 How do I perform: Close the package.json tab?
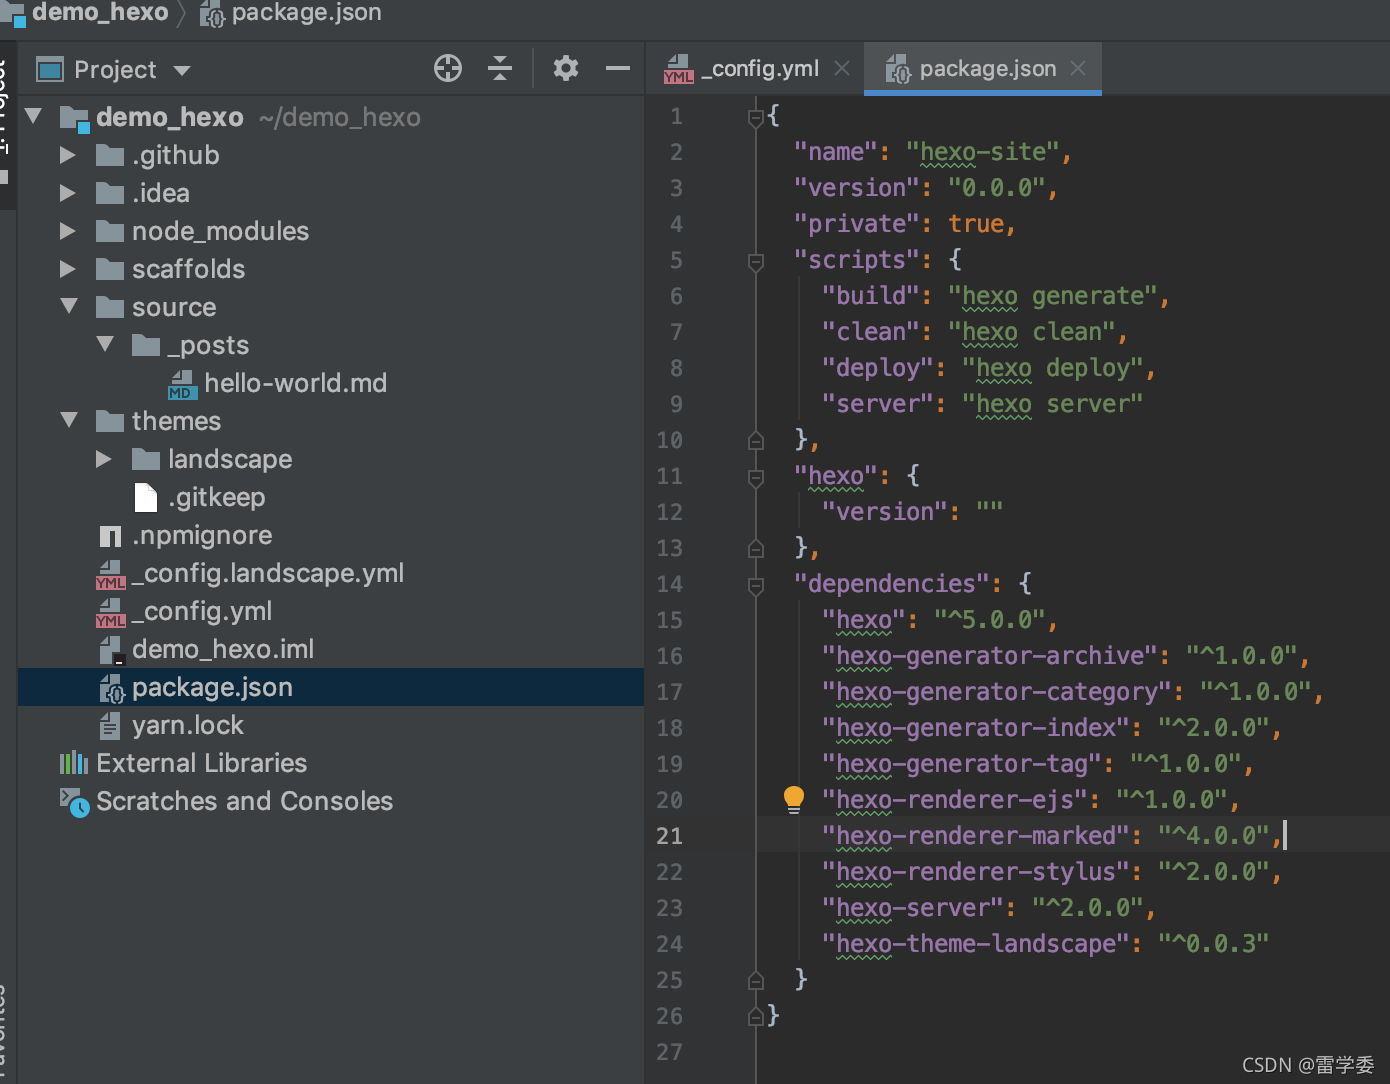tap(1078, 68)
